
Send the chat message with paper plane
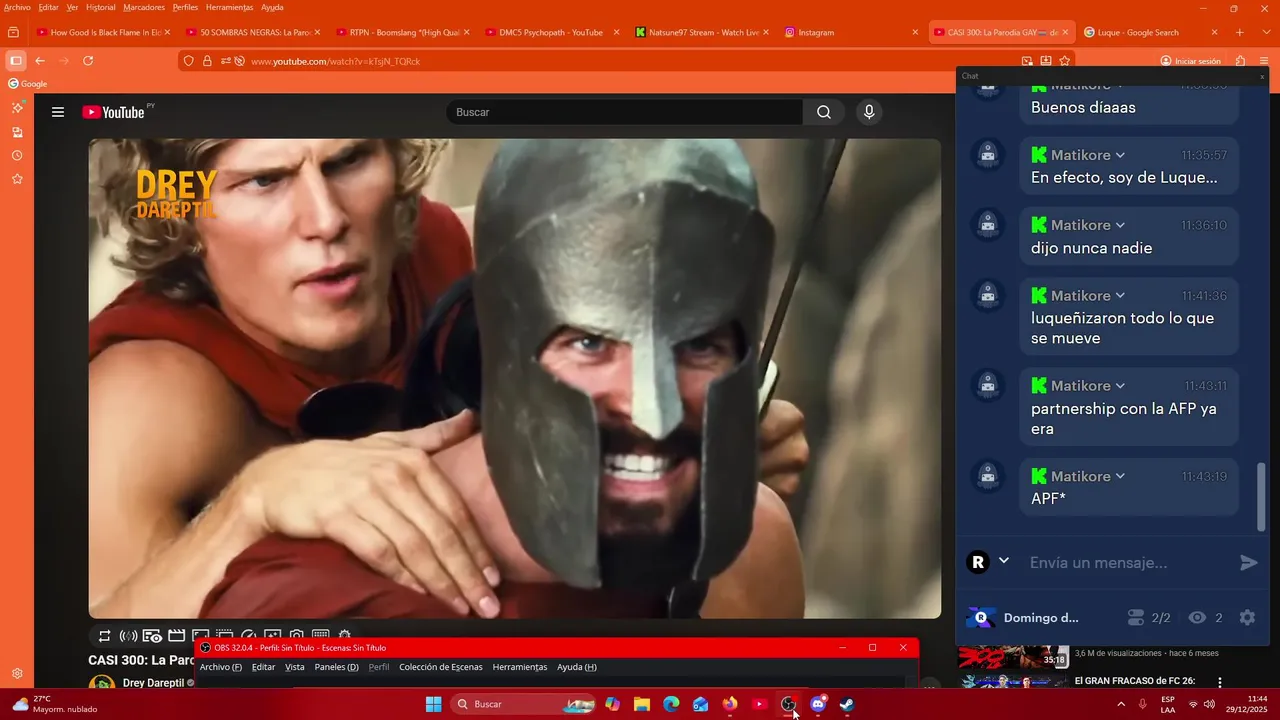pos(1248,563)
